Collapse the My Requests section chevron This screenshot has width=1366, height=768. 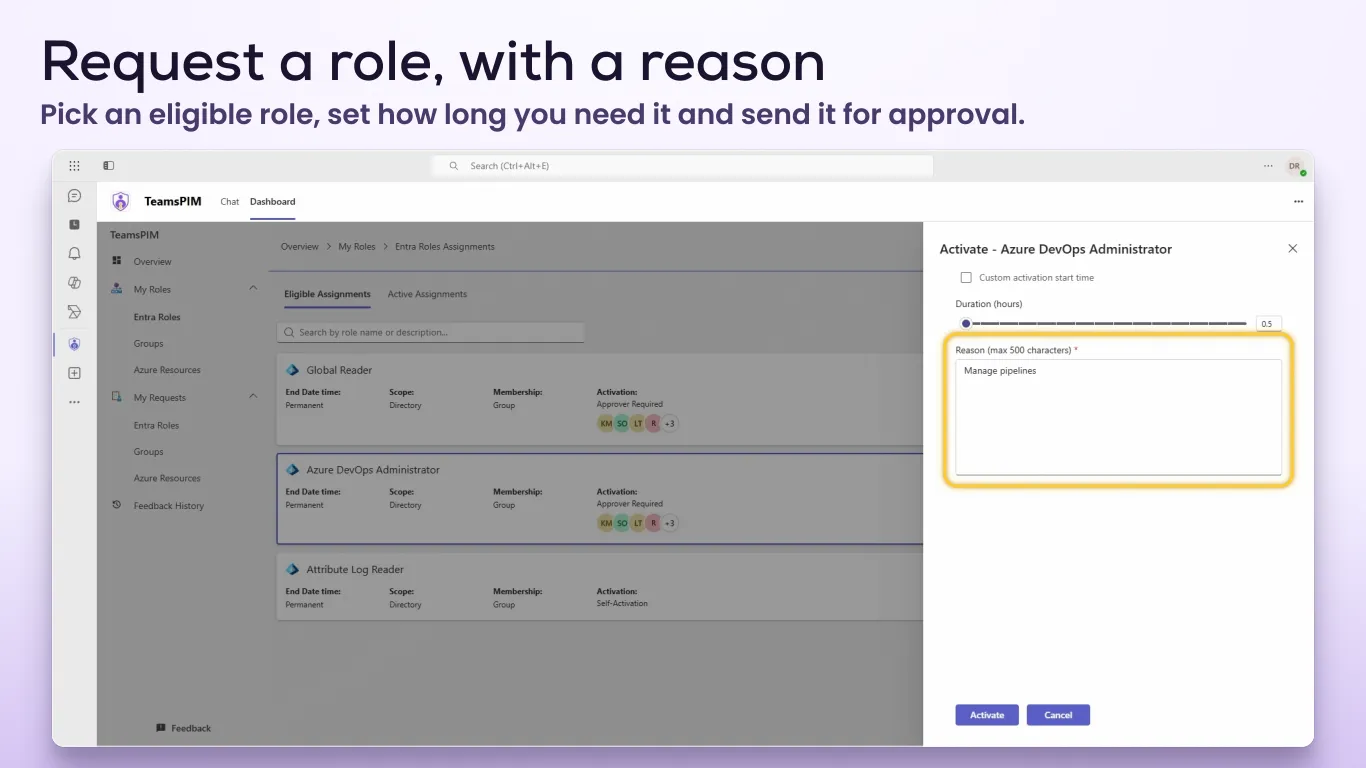pos(253,397)
